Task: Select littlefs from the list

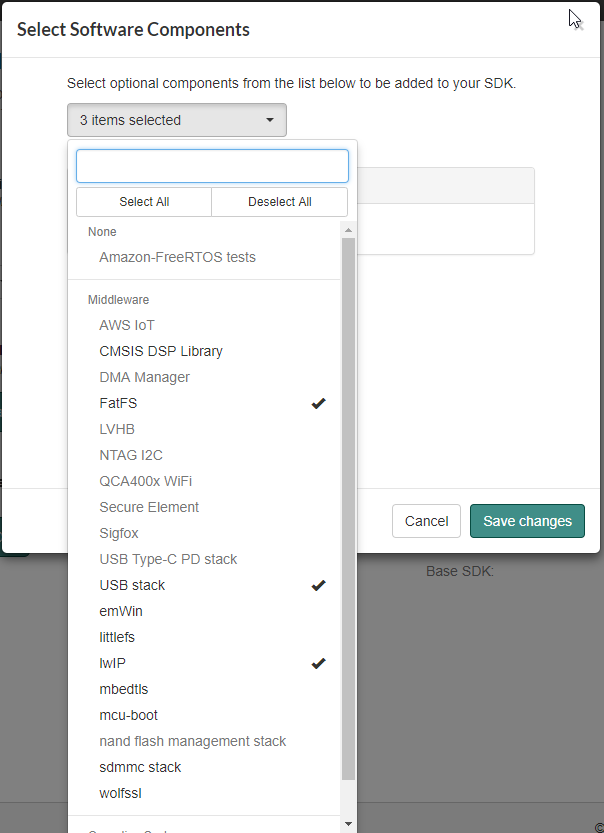Action: tap(117, 638)
